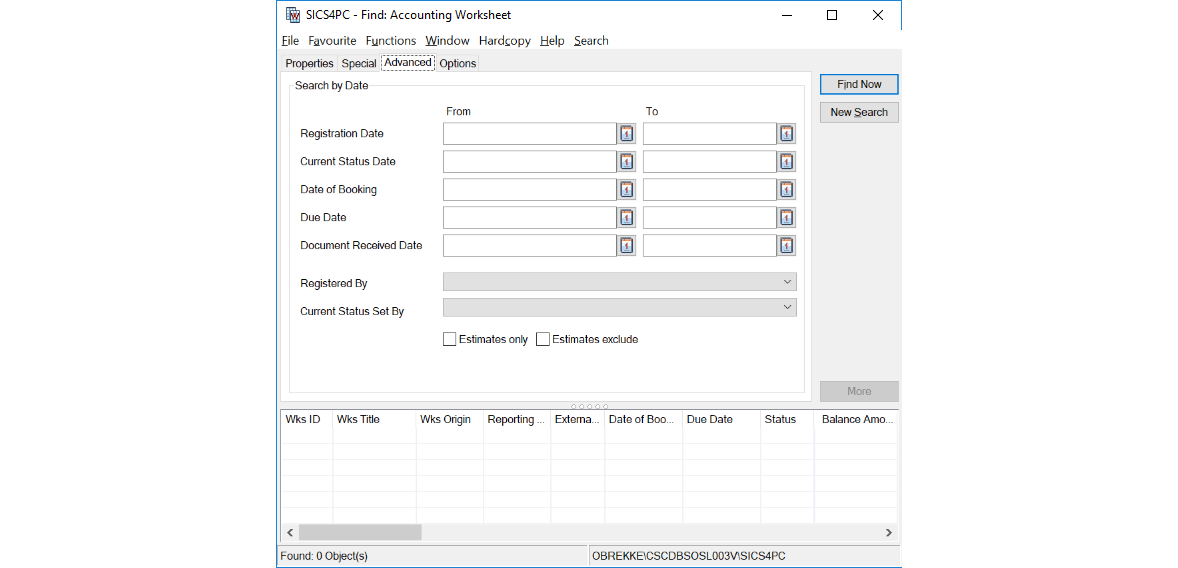
Task: Open calendar for Due Date From
Action: tap(627, 218)
